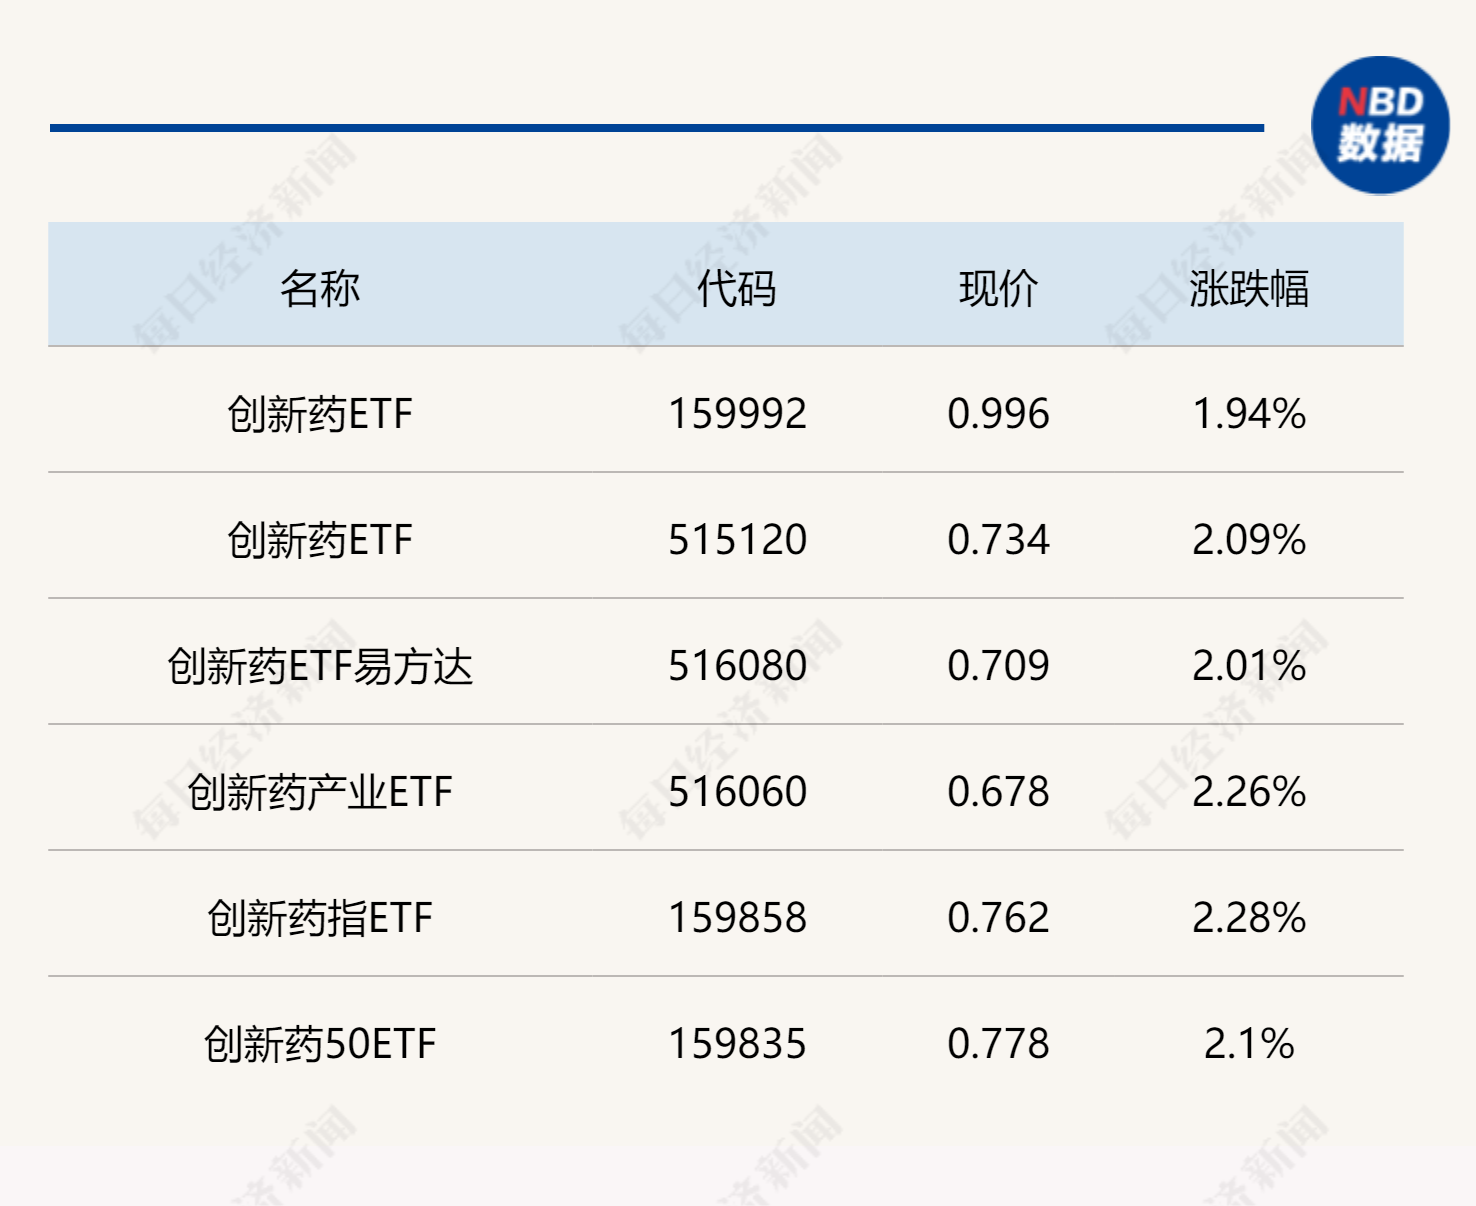1476x1206 pixels.
Task: Click the 涨跌幅 column header
Action: pos(1249,289)
